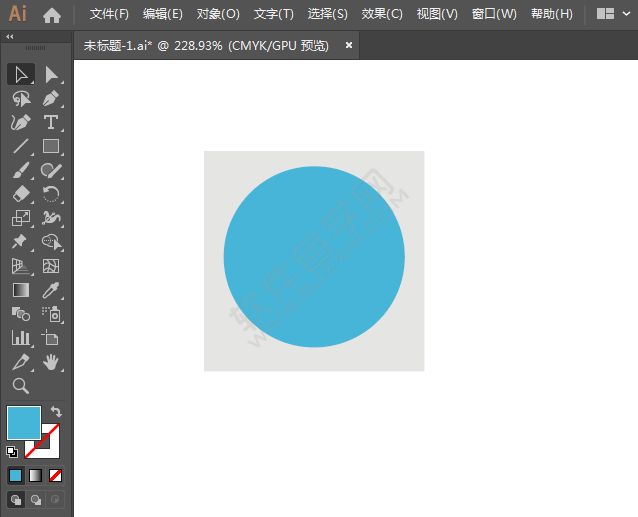Open the 选择(S) menu

(x=328, y=14)
